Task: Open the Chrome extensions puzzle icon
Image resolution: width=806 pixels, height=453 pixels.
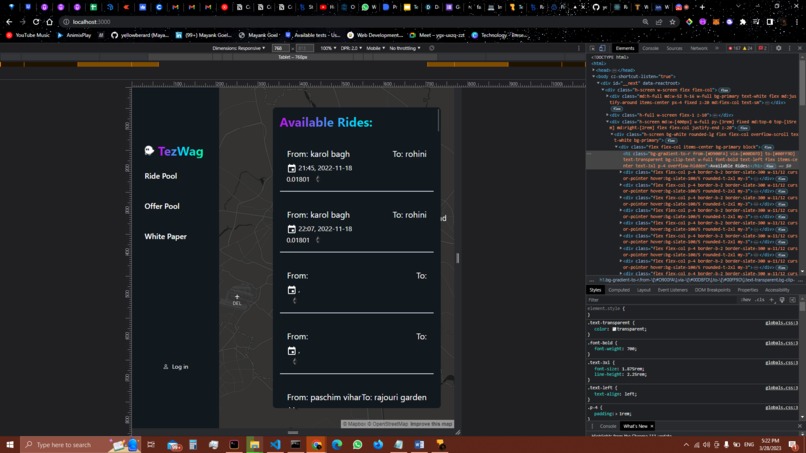Action: tap(743, 22)
